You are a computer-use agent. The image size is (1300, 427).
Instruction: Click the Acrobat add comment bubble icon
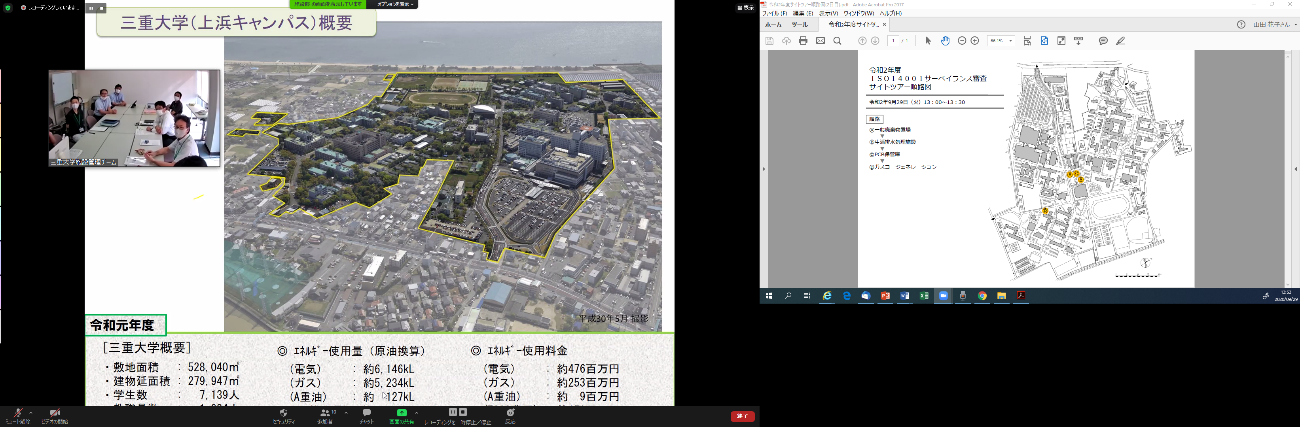(x=1103, y=40)
